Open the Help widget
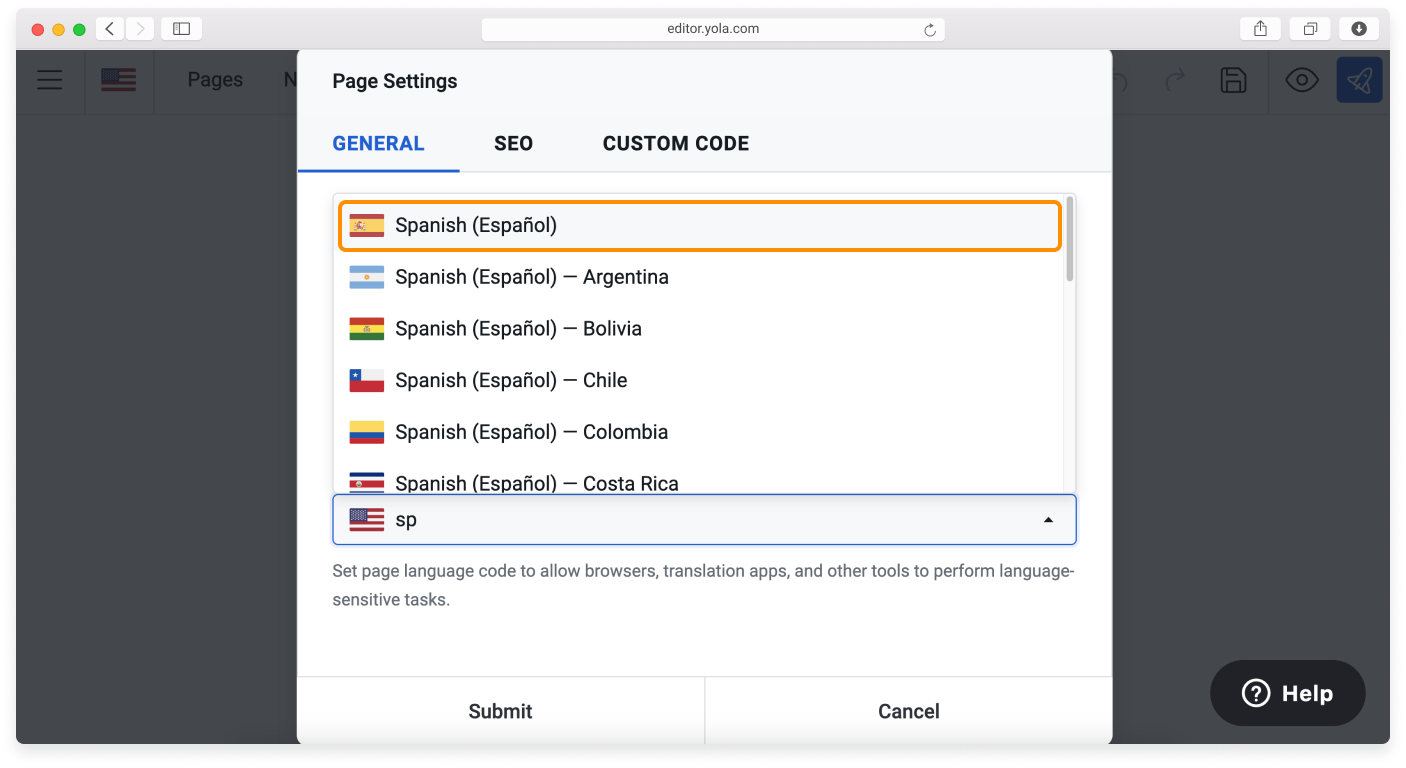The width and height of the screenshot is (1406, 768). pos(1287,692)
